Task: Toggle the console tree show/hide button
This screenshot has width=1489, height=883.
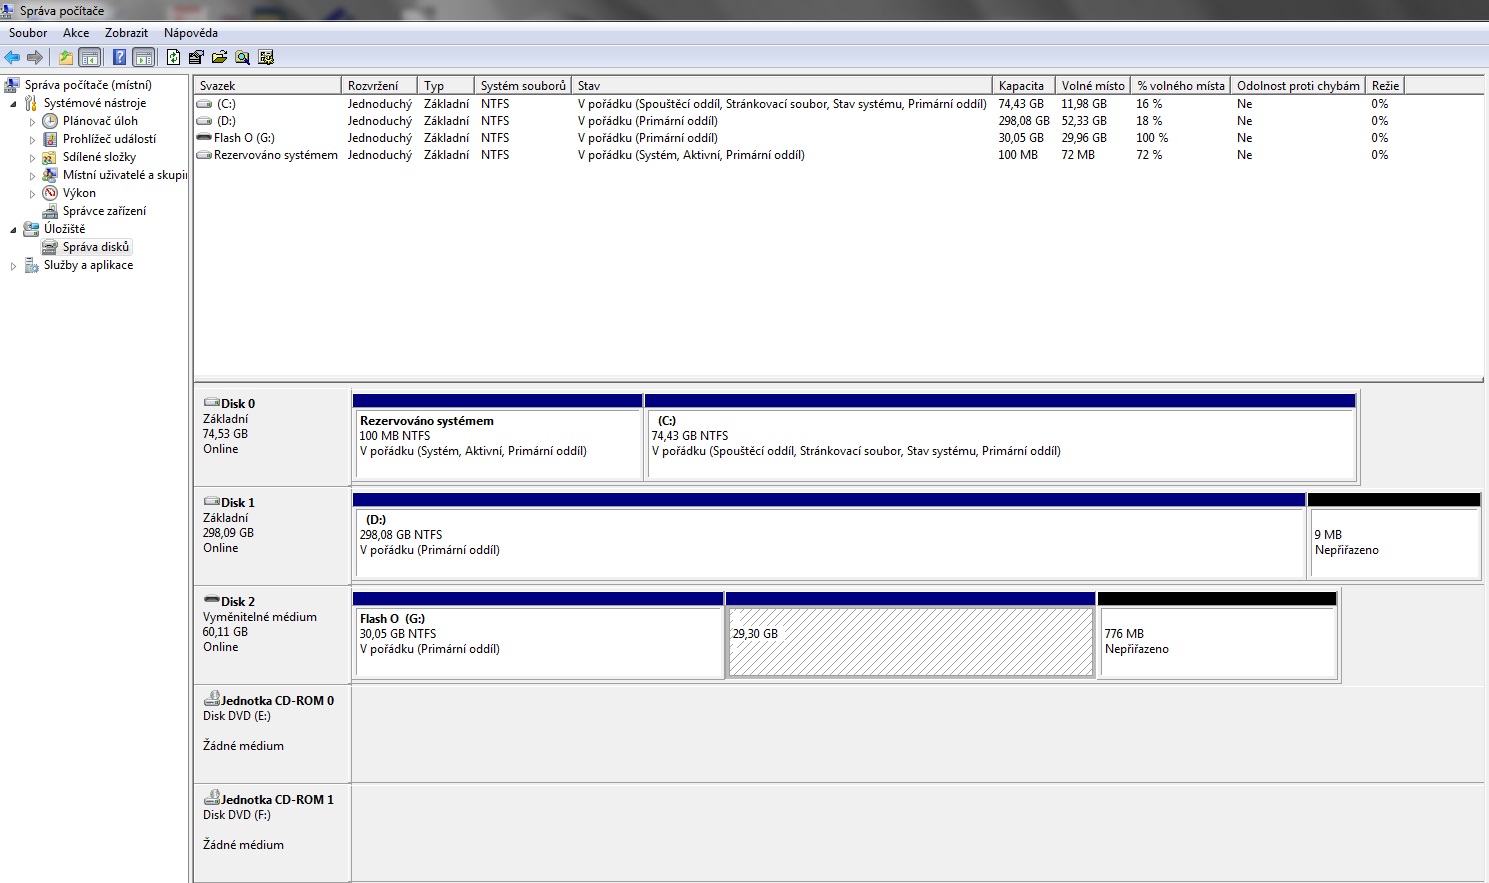Action: pyautogui.click(x=90, y=57)
